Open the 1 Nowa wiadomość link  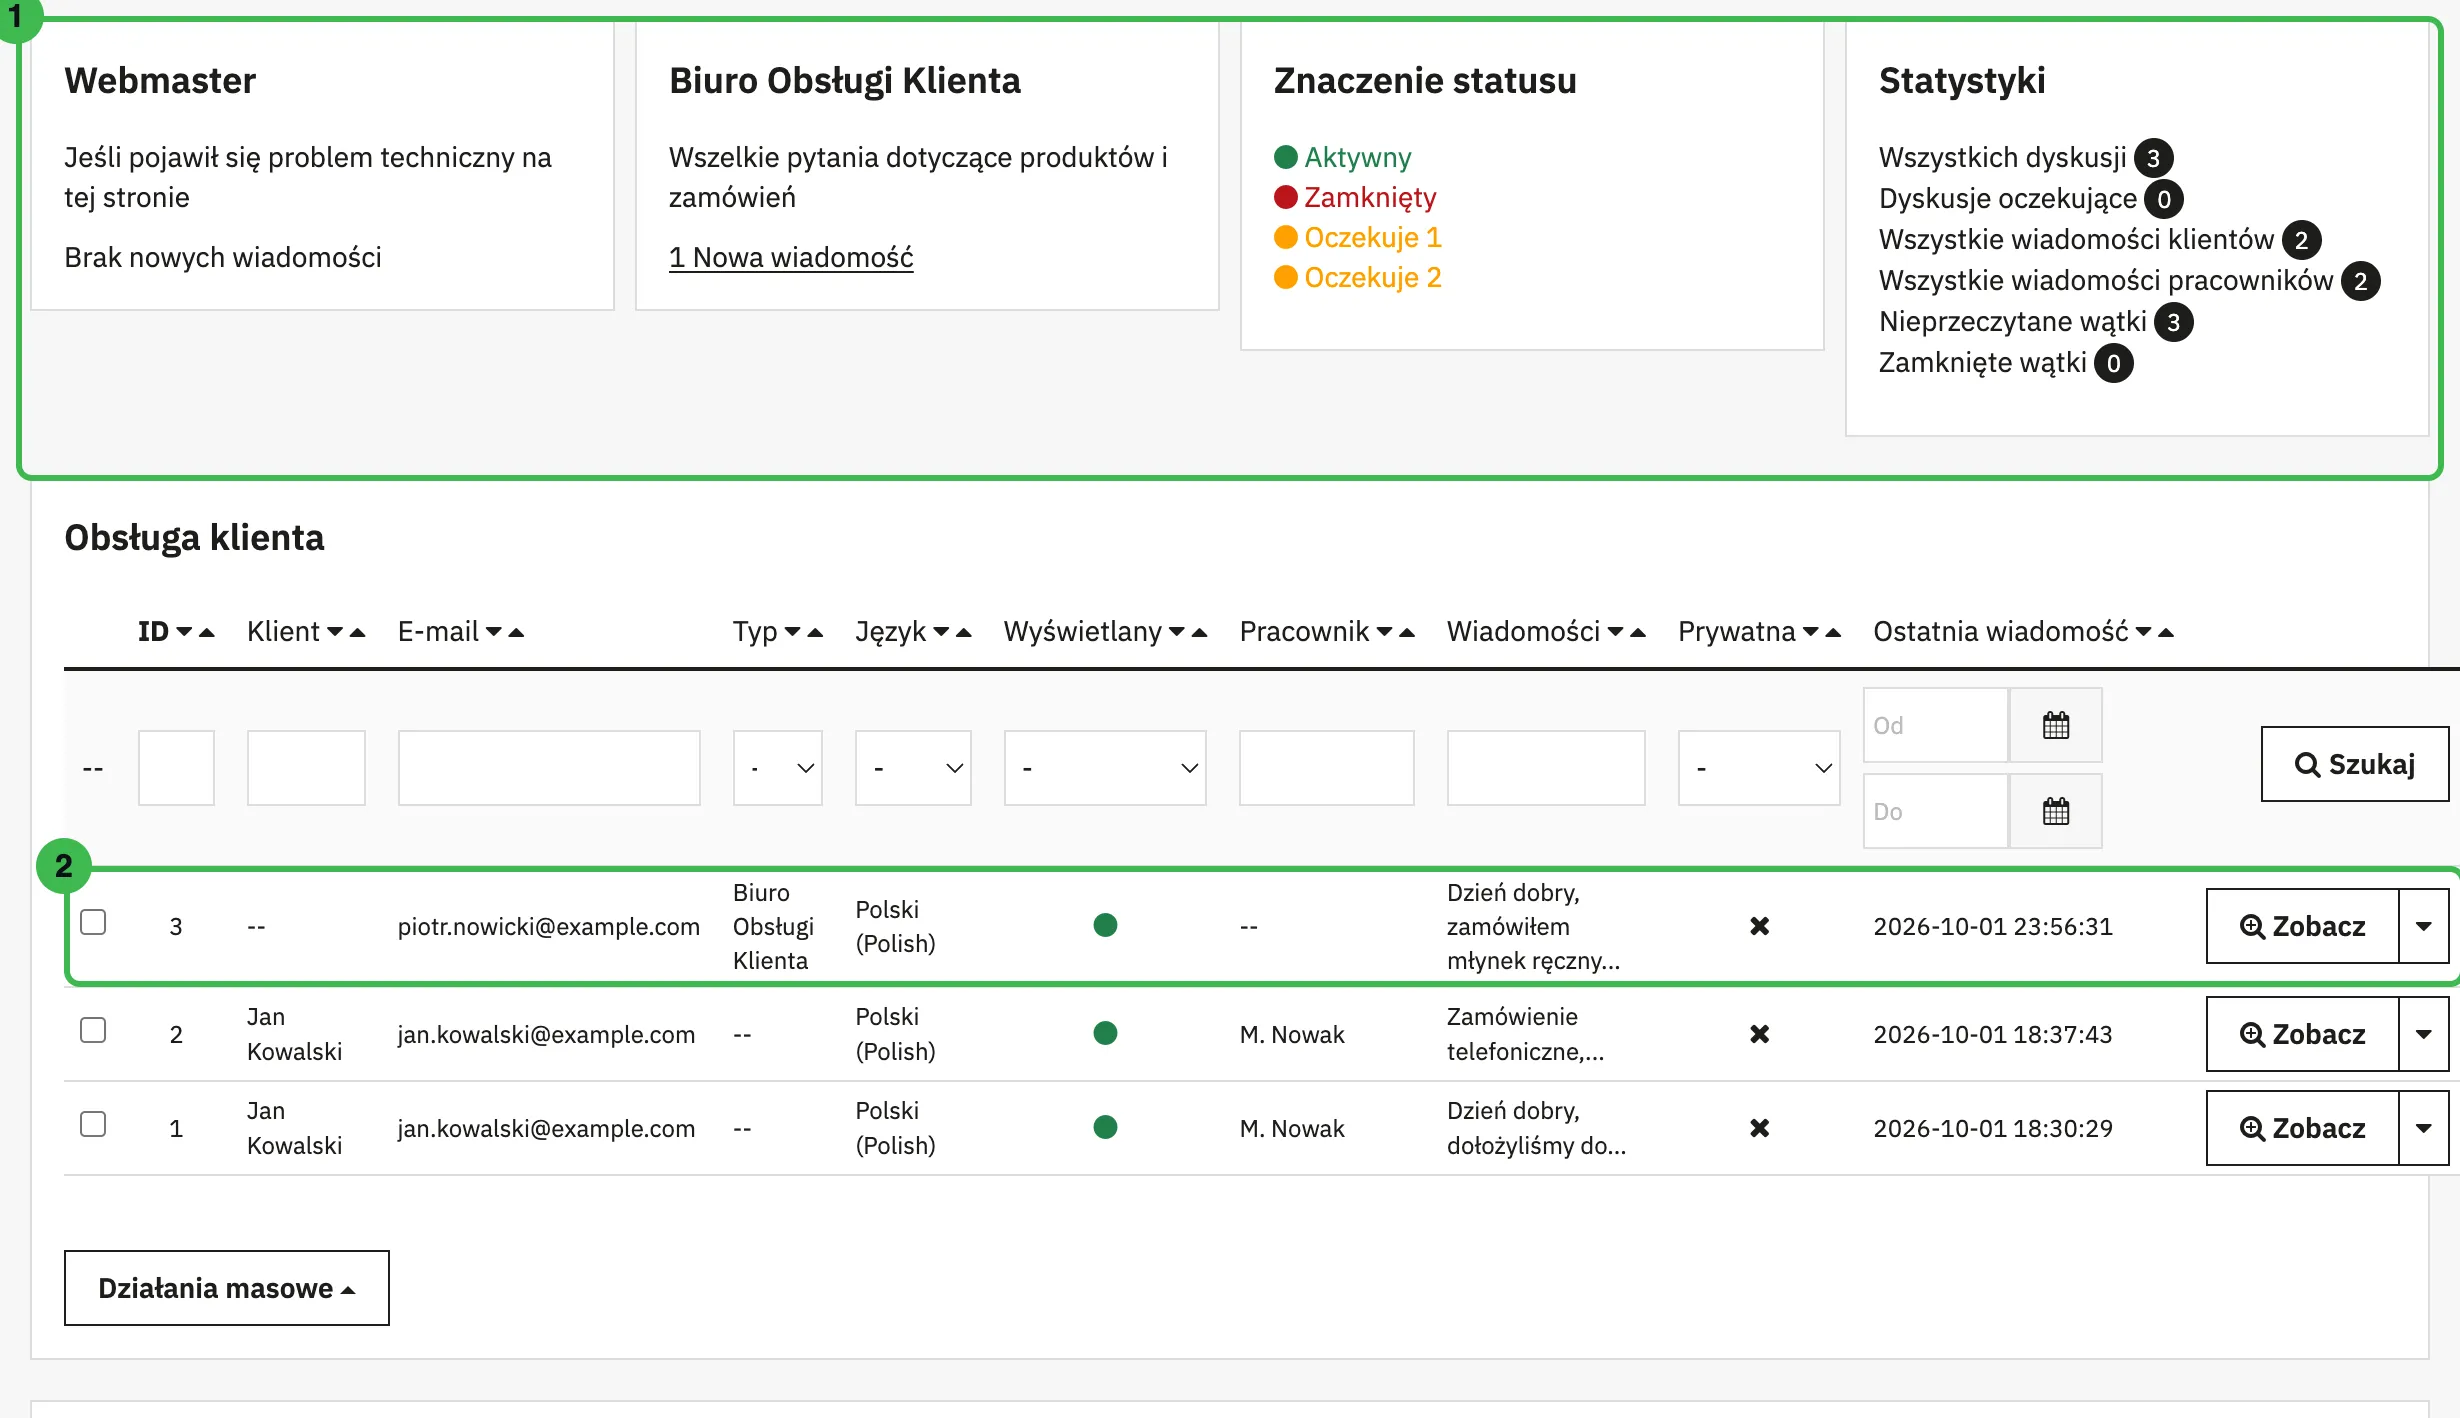point(791,257)
